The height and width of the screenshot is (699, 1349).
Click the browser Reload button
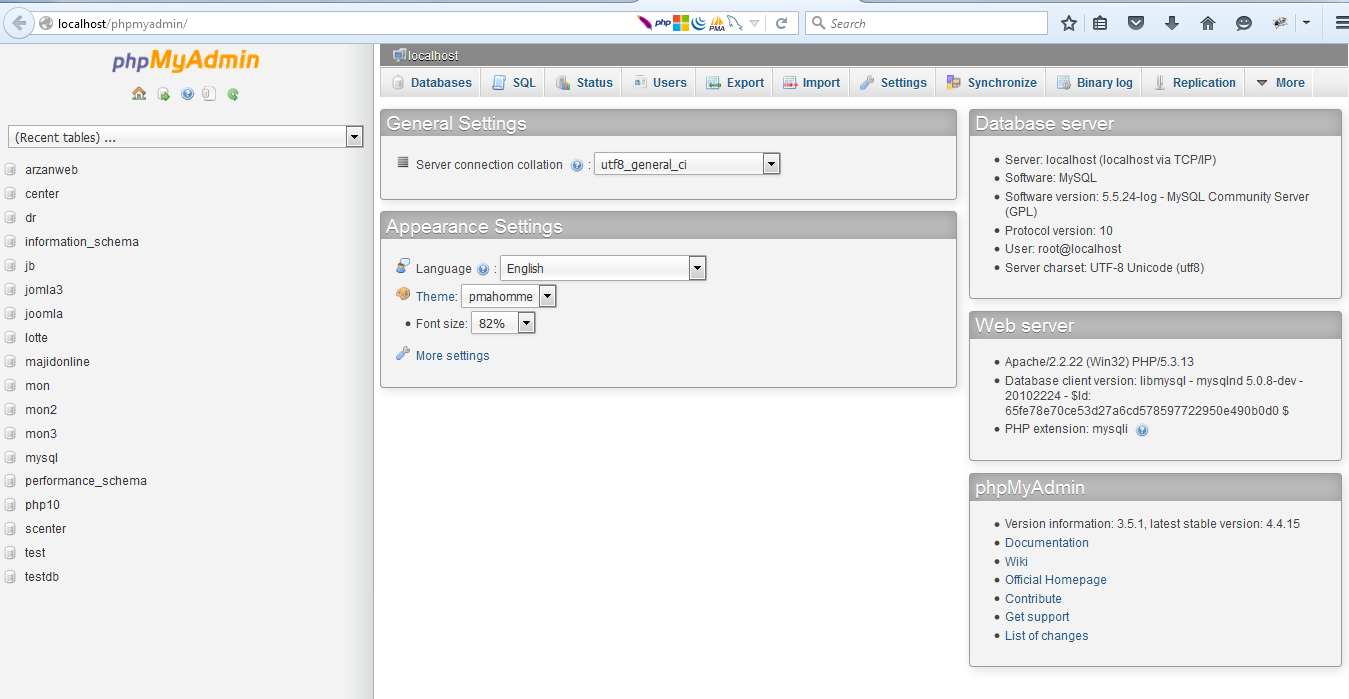[782, 23]
